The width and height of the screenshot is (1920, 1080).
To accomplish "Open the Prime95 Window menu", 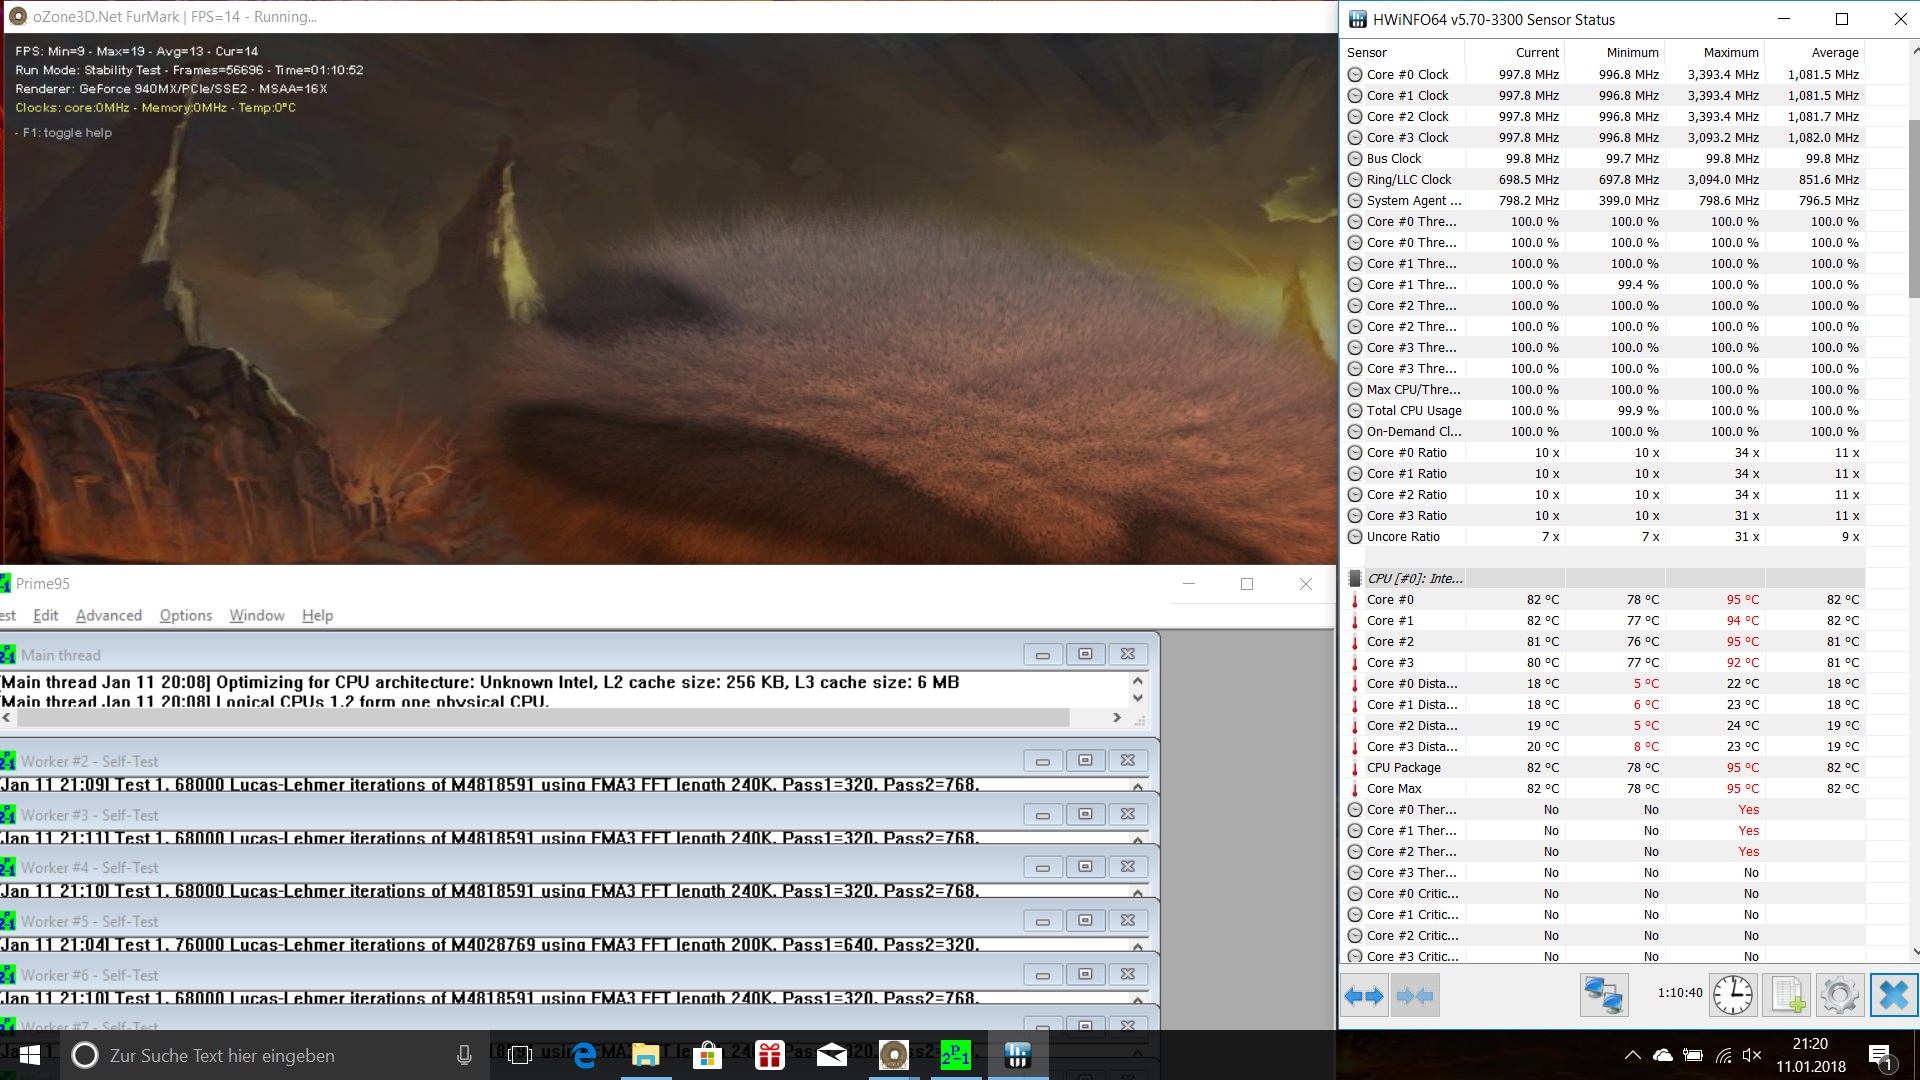I will [256, 615].
